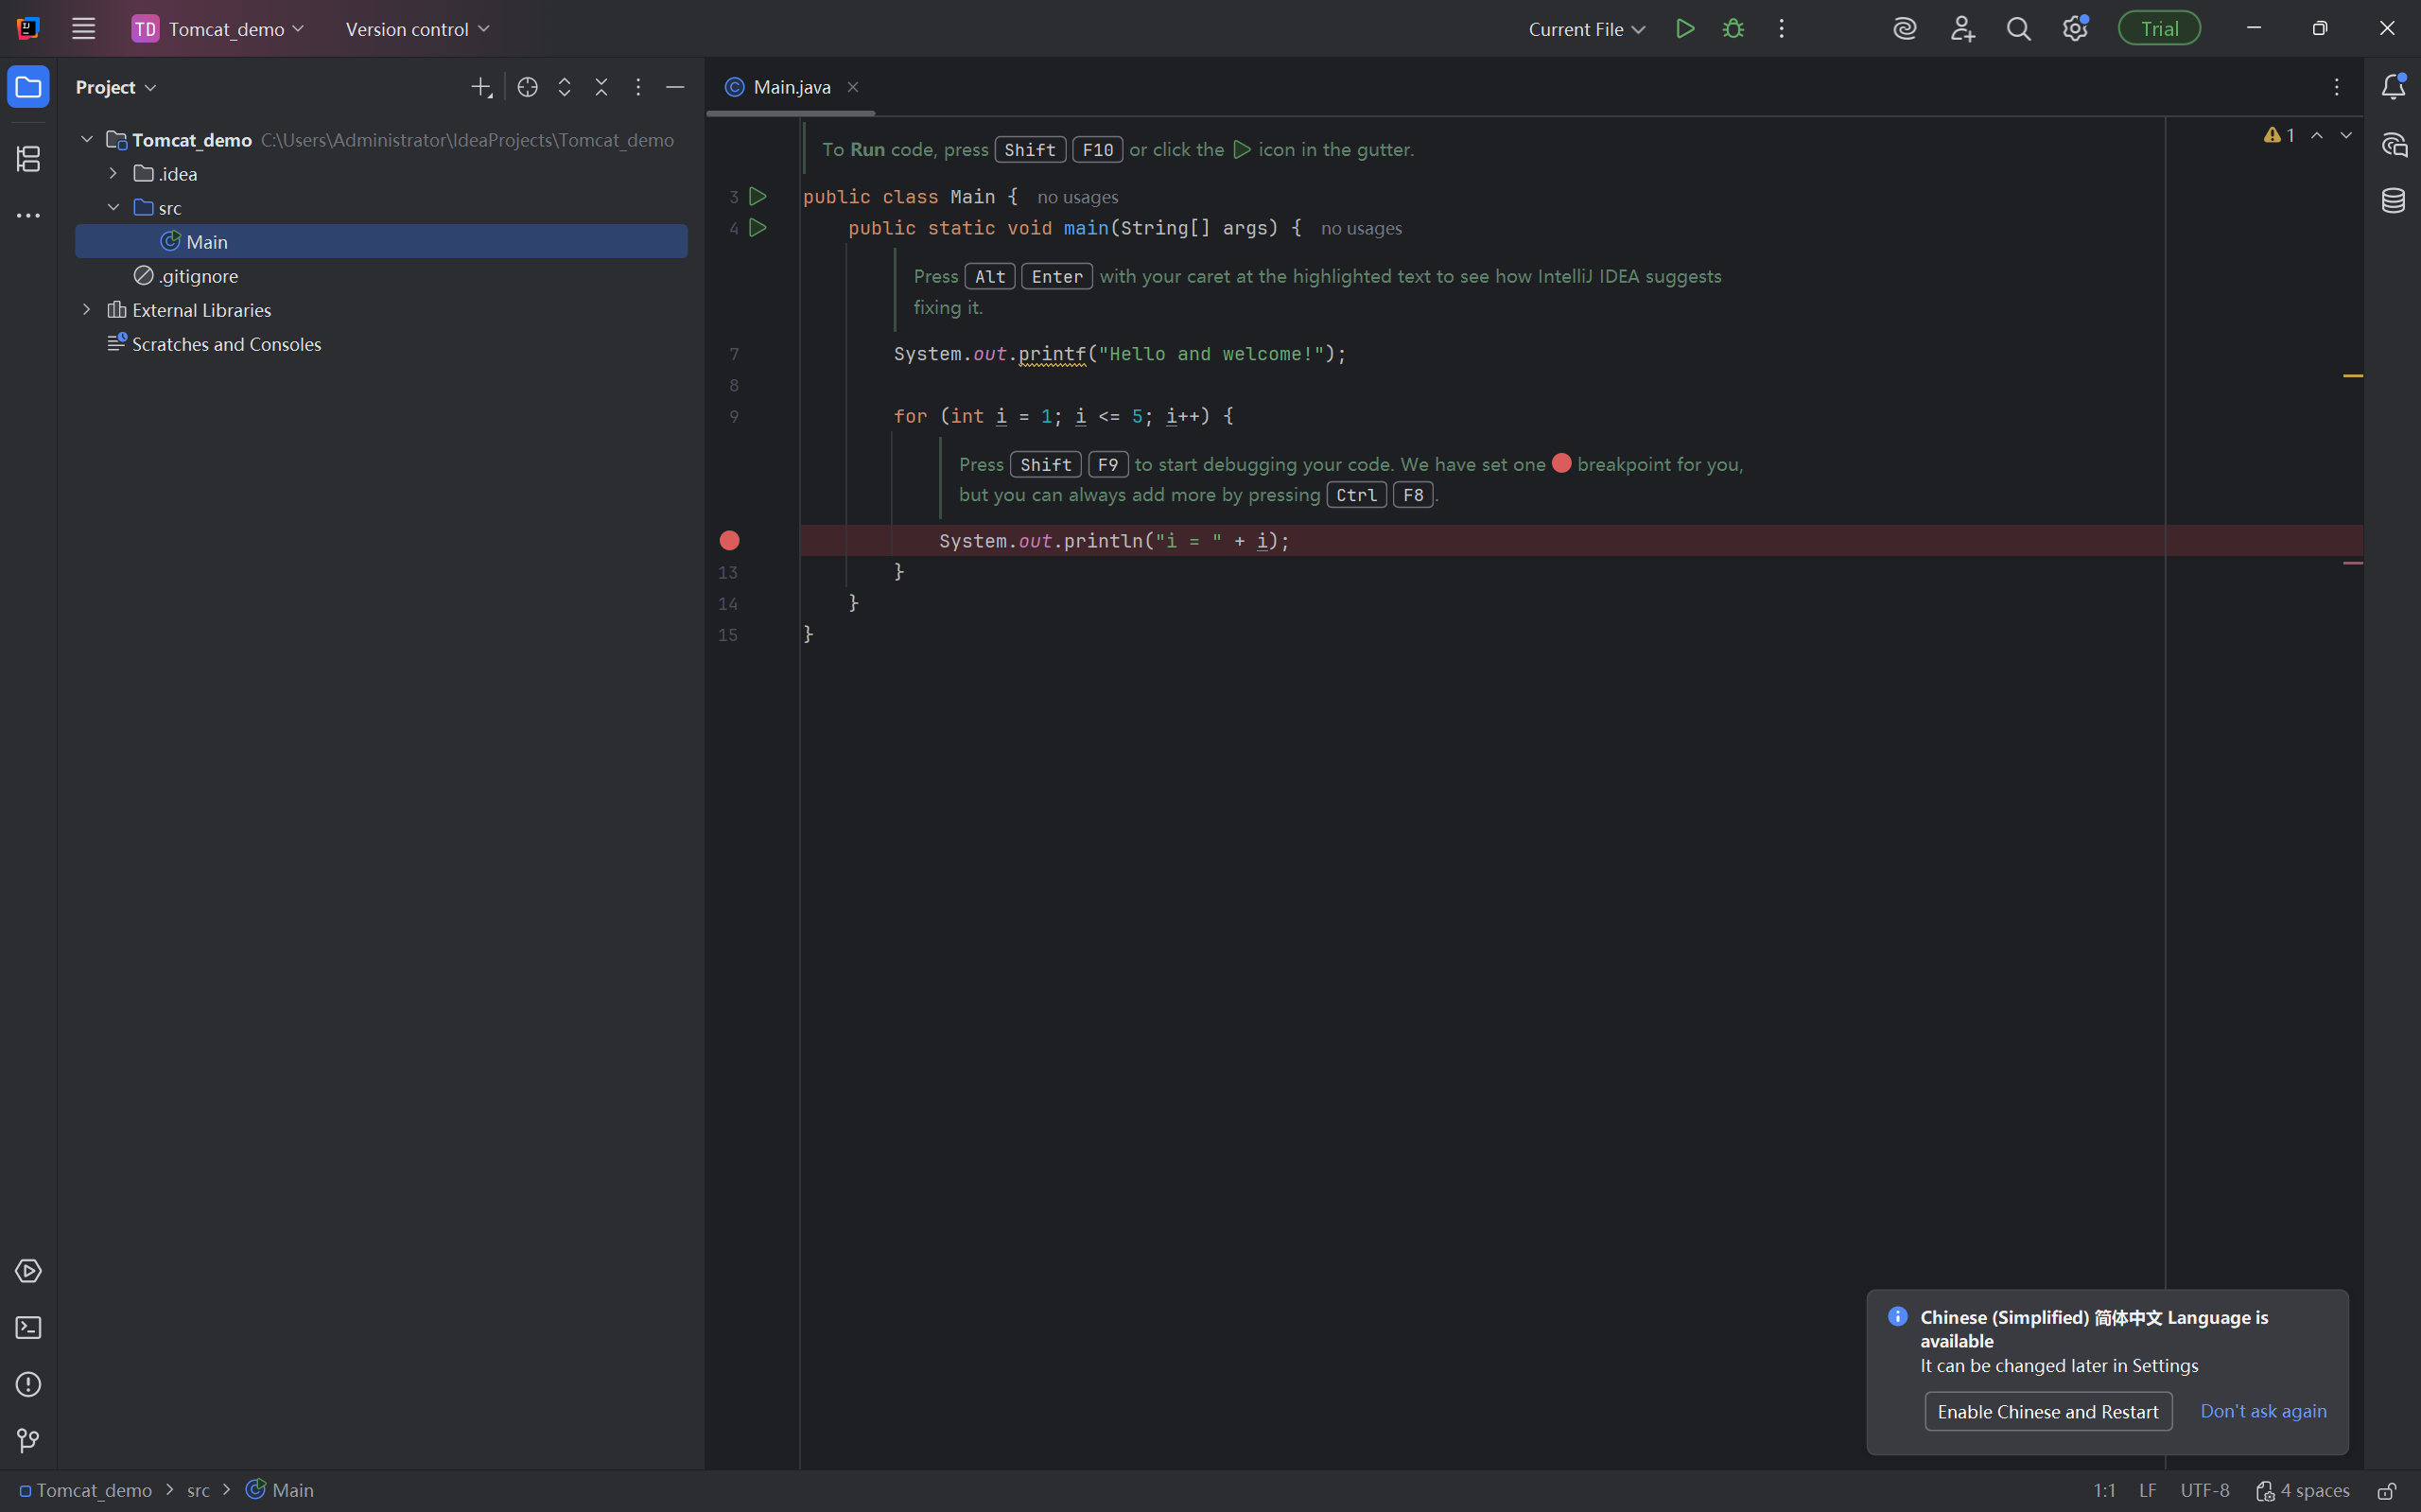The width and height of the screenshot is (2421, 1512).
Task: Expand External Libraries node
Action: coord(87,309)
